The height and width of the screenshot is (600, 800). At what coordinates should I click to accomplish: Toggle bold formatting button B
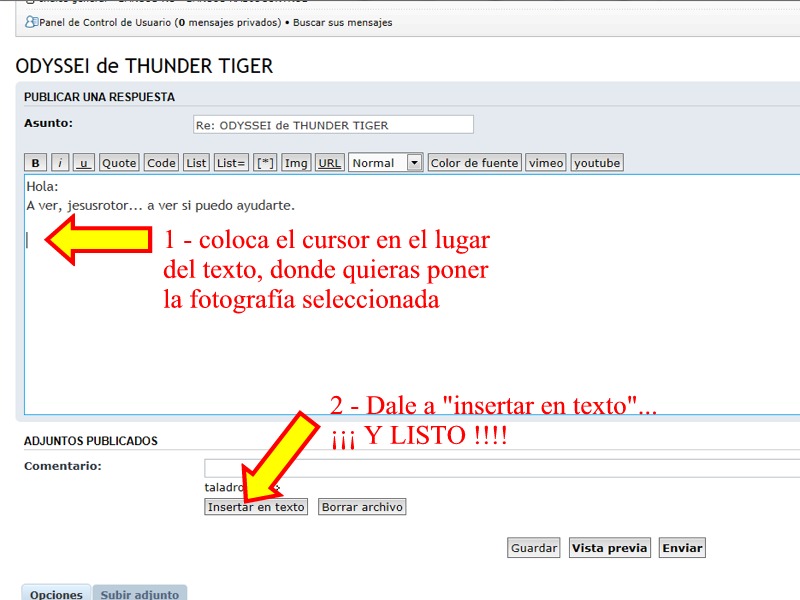[x=35, y=163]
